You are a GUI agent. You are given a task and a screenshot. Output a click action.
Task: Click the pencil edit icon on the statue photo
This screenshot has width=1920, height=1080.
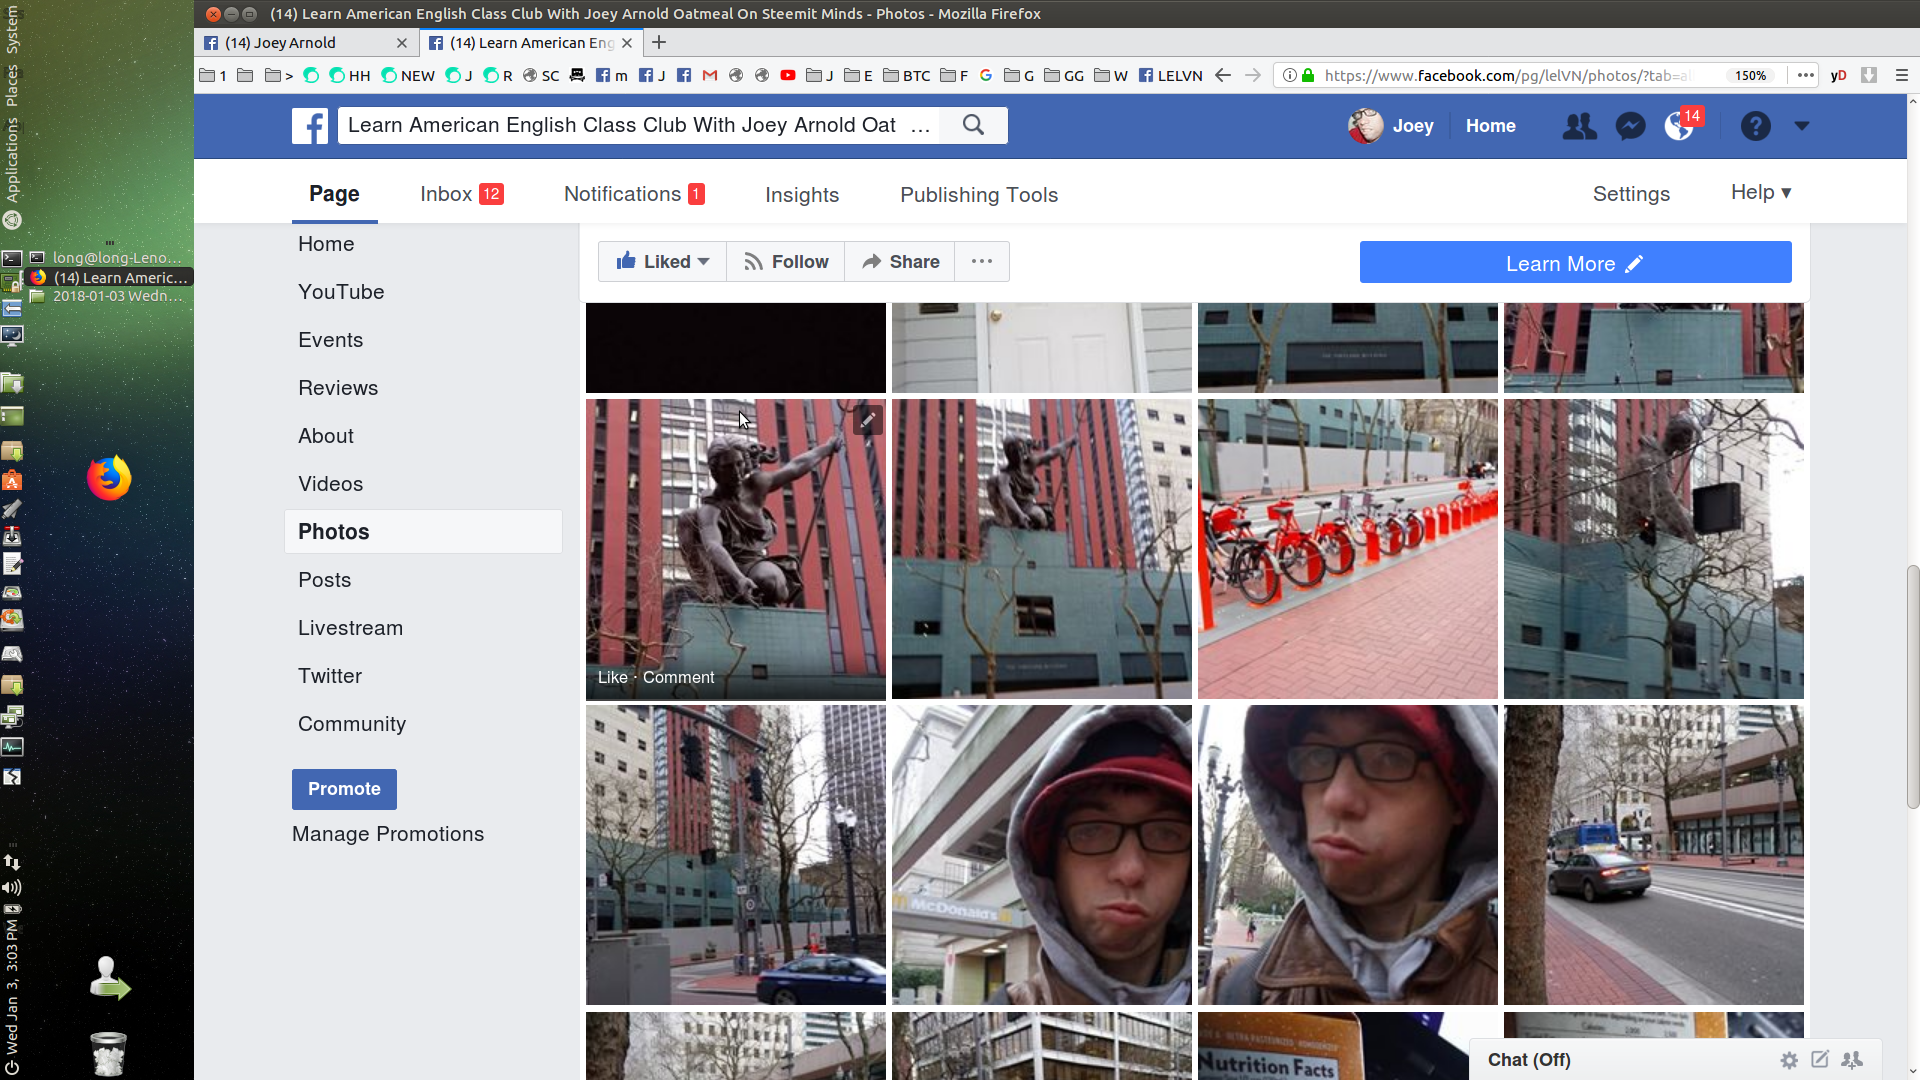click(x=868, y=420)
